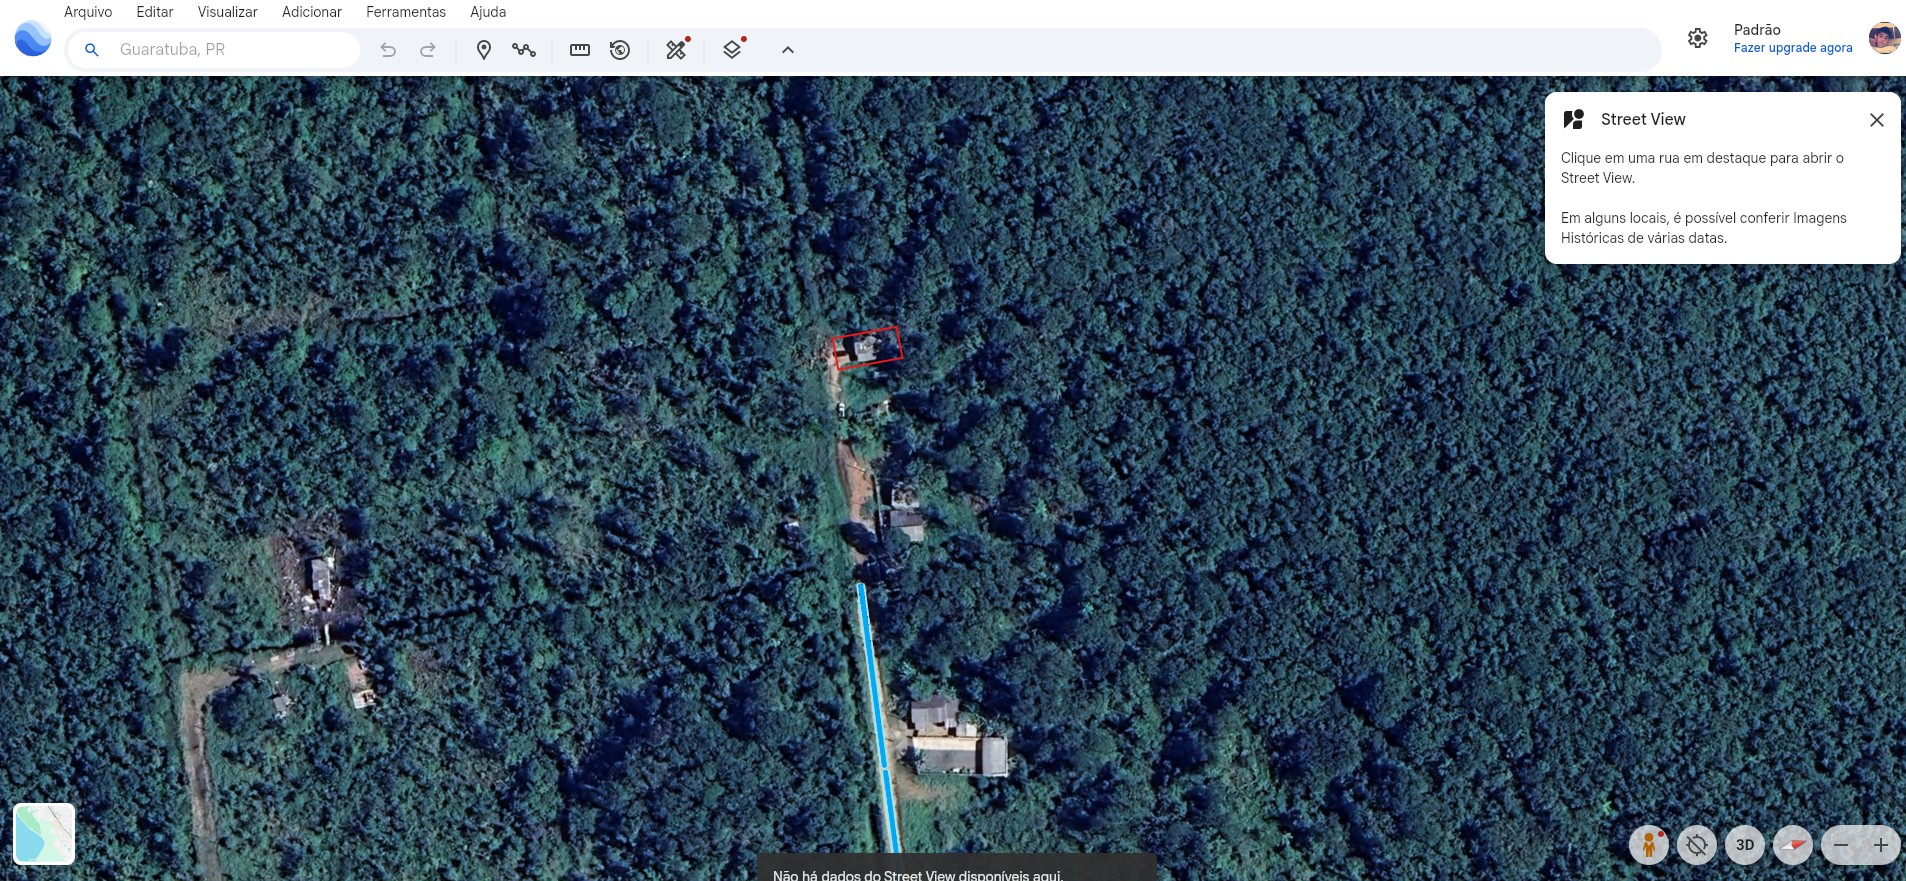Open historical imagery tool
This screenshot has width=1906, height=881.
point(620,49)
